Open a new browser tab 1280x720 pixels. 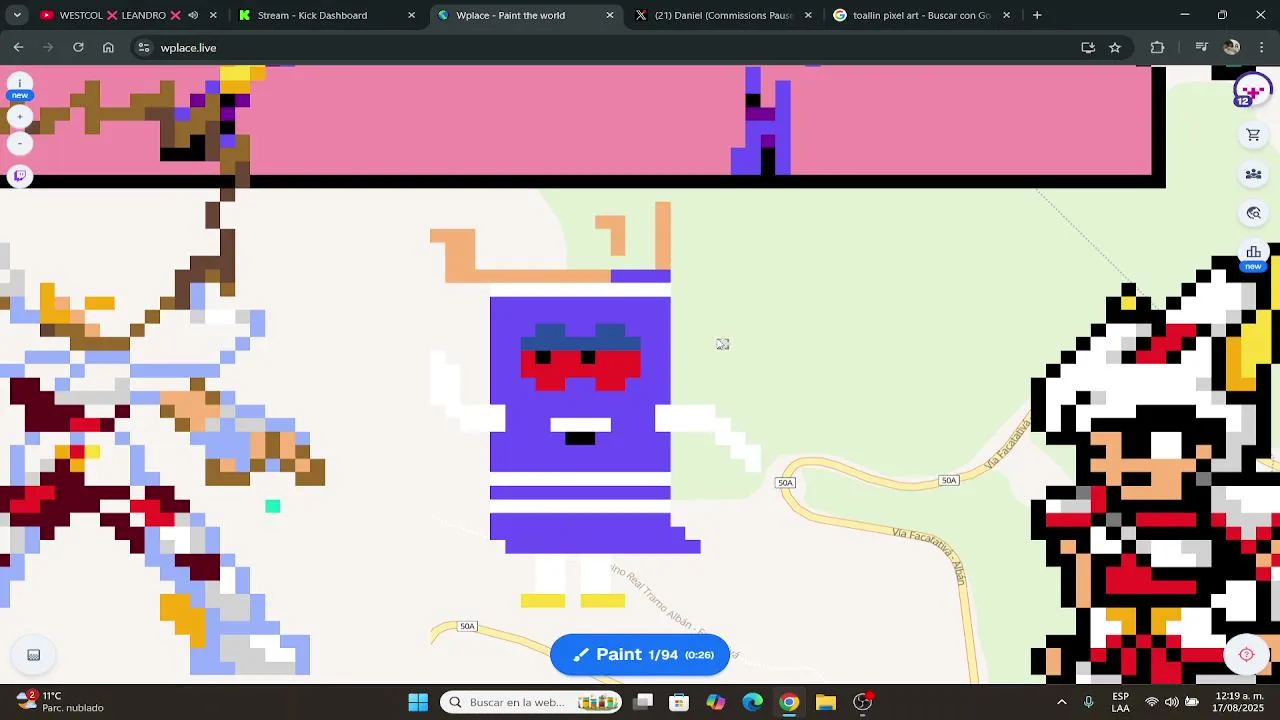coord(1037,15)
